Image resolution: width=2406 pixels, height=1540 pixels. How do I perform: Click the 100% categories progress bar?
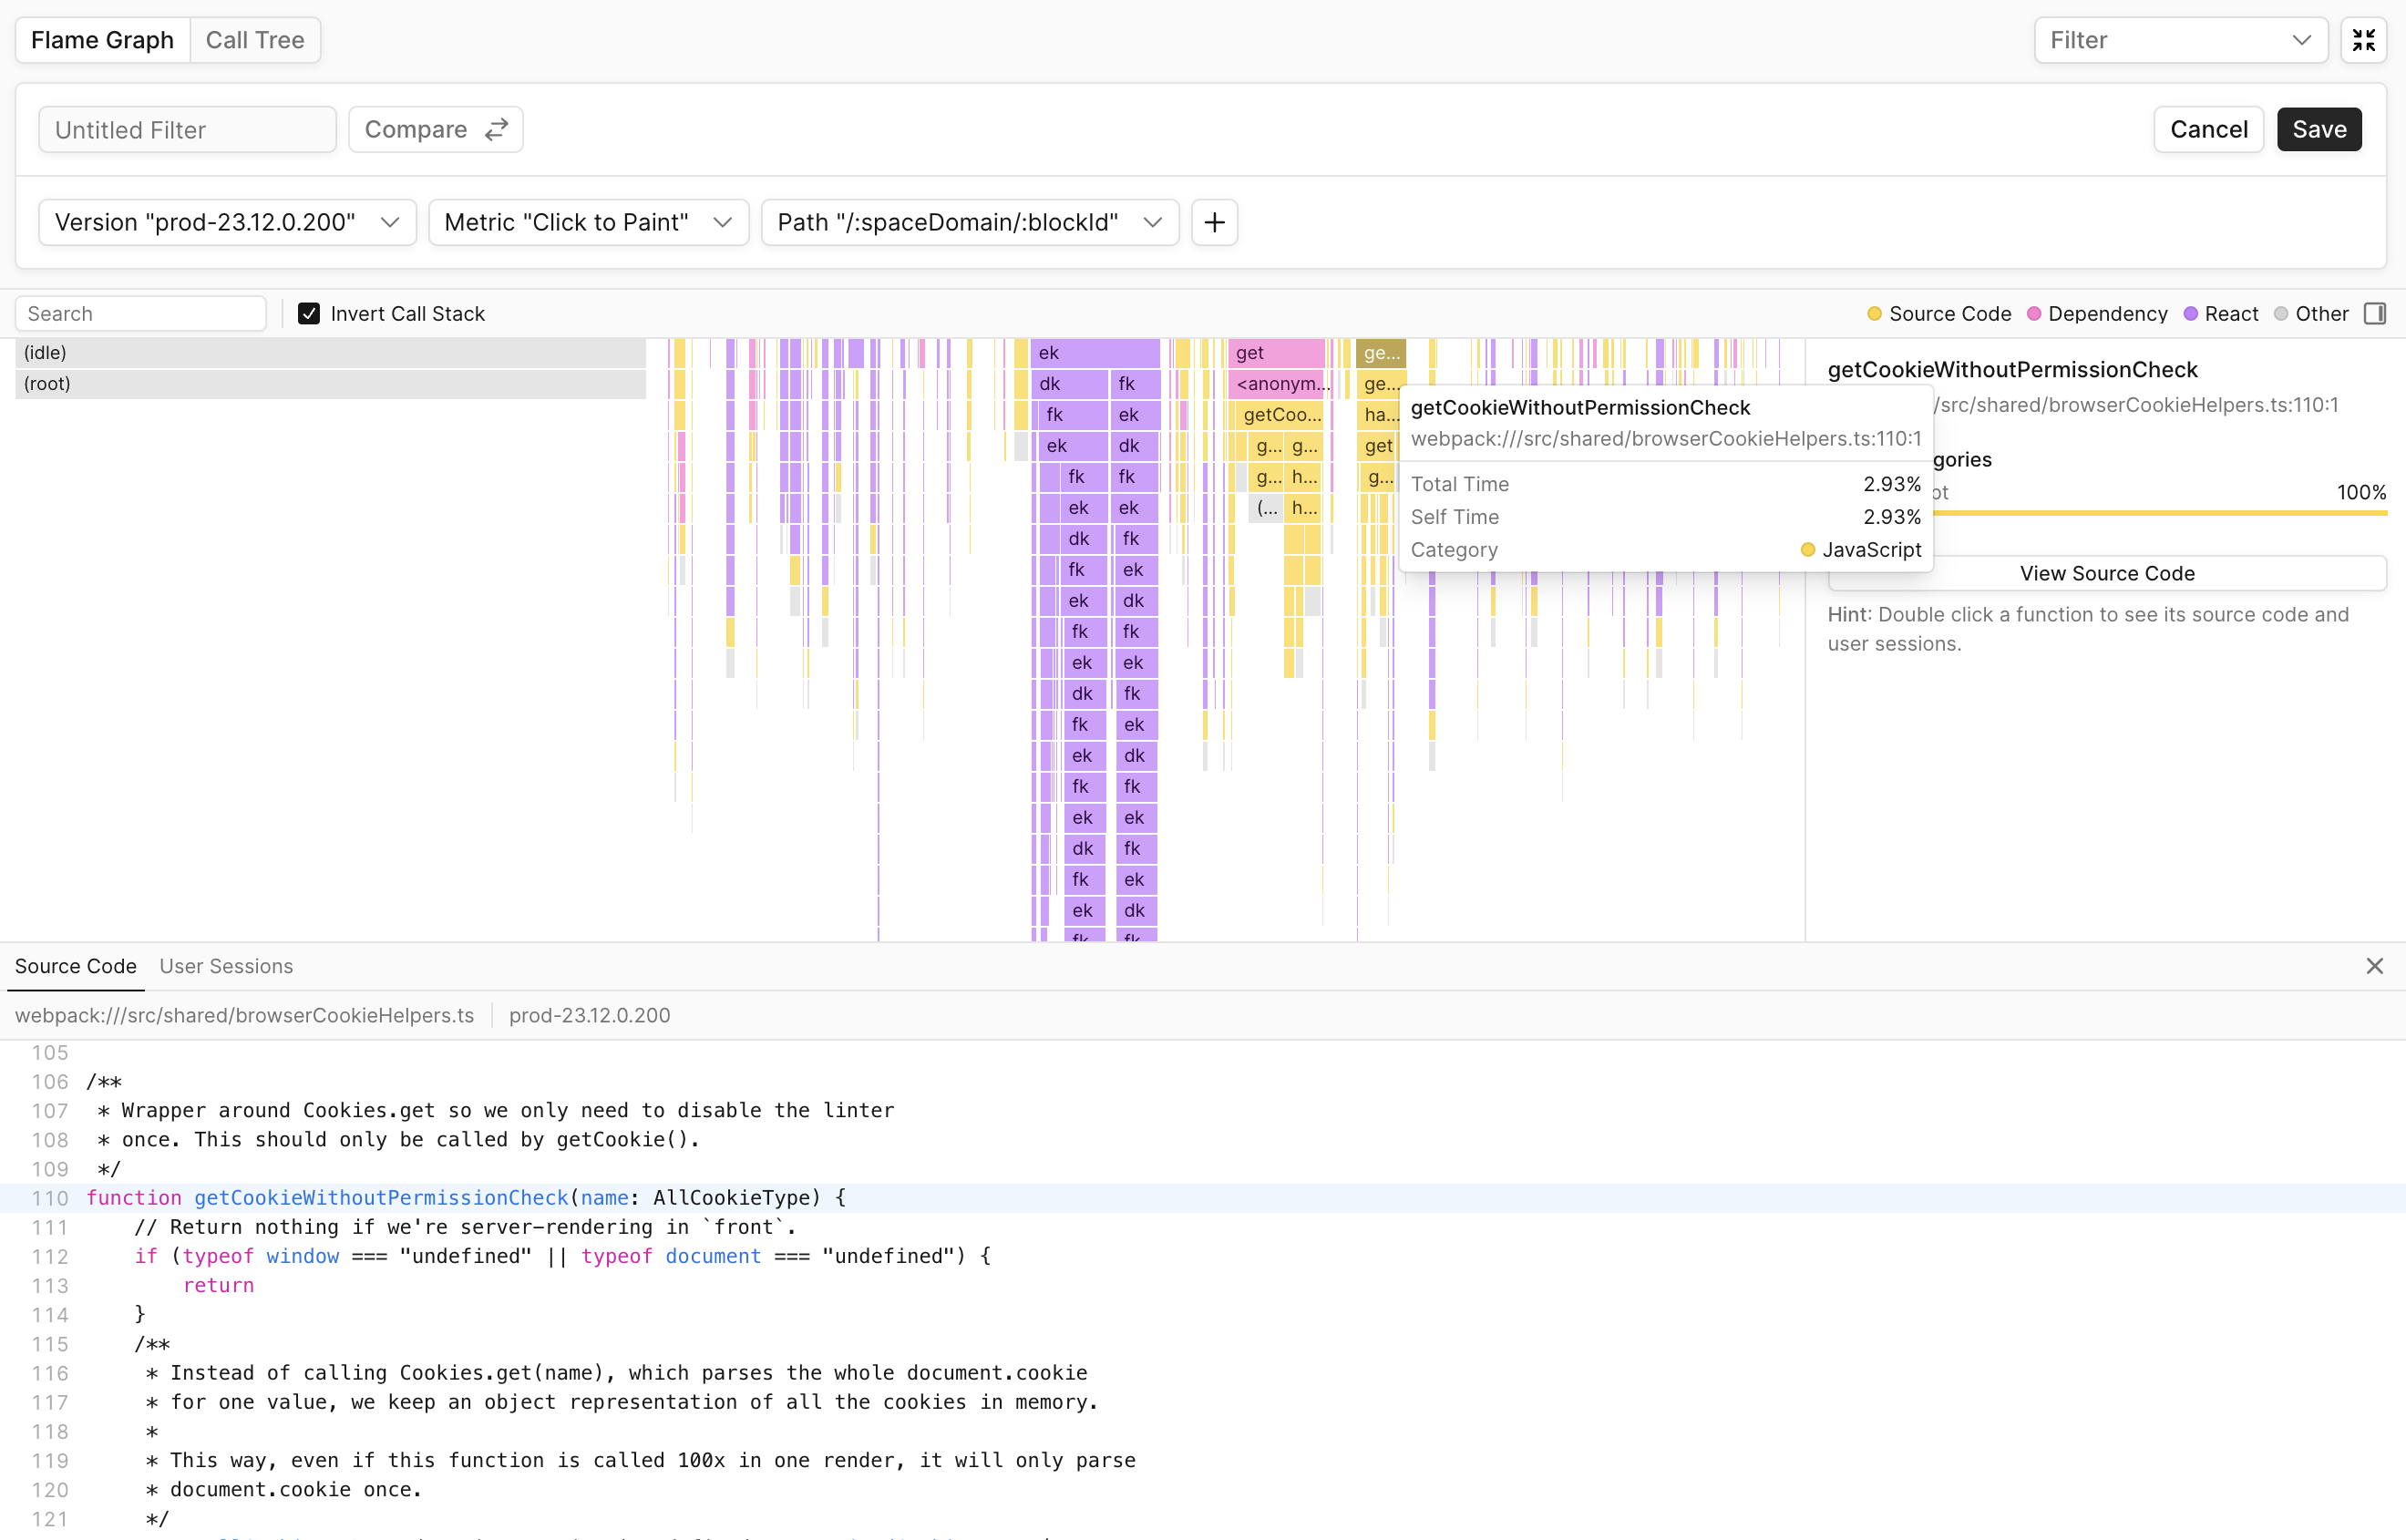(2160, 513)
